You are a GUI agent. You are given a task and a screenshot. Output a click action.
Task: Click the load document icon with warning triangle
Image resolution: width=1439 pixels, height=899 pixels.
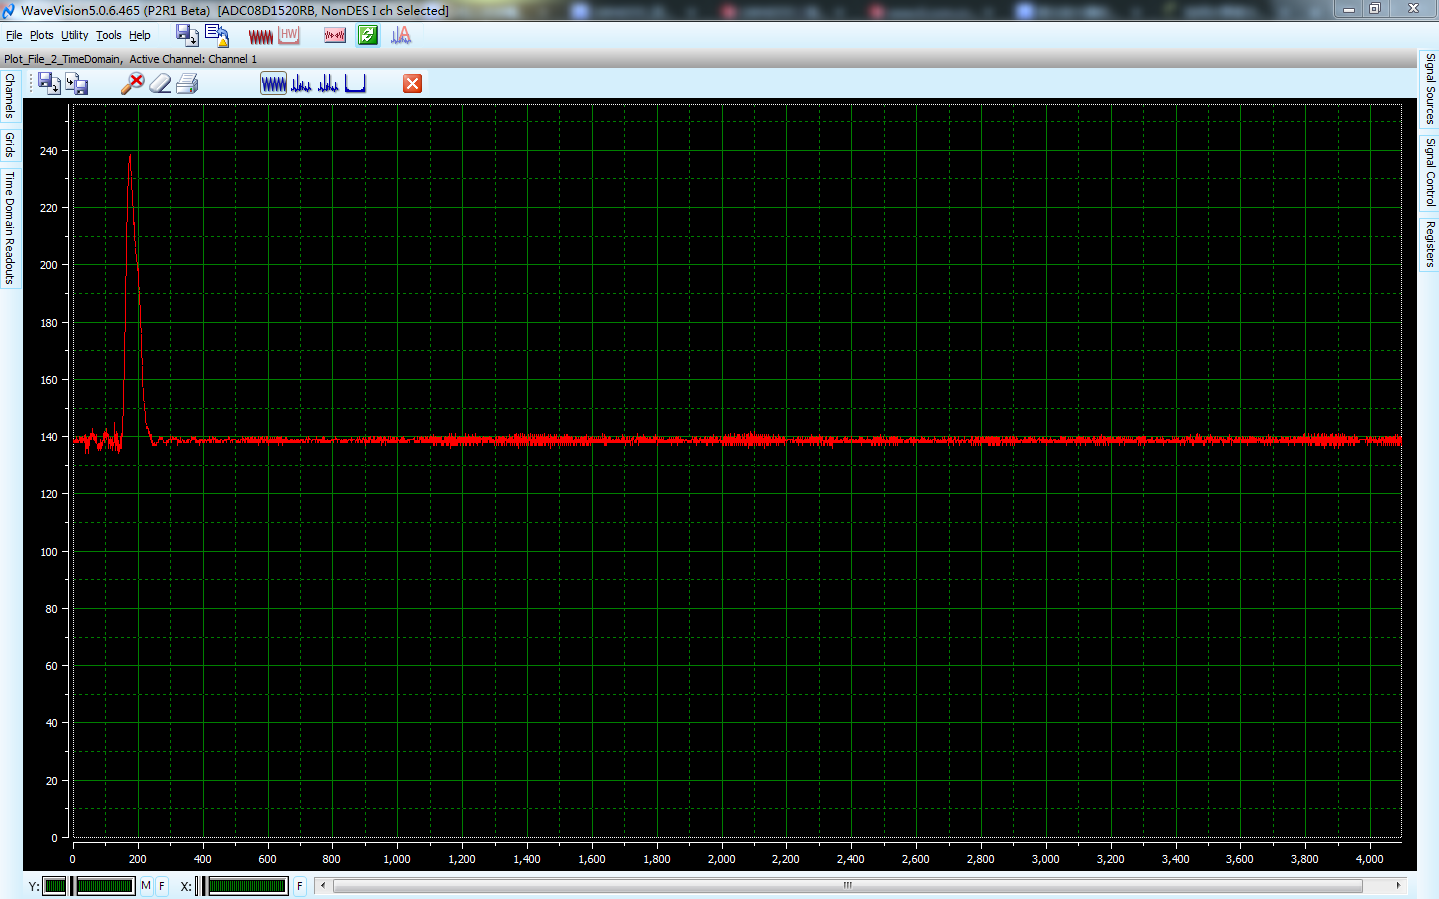[217, 35]
